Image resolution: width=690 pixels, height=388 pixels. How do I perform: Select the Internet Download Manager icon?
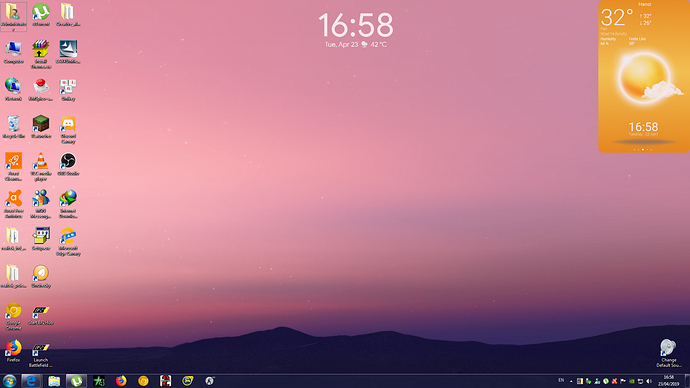(68, 204)
